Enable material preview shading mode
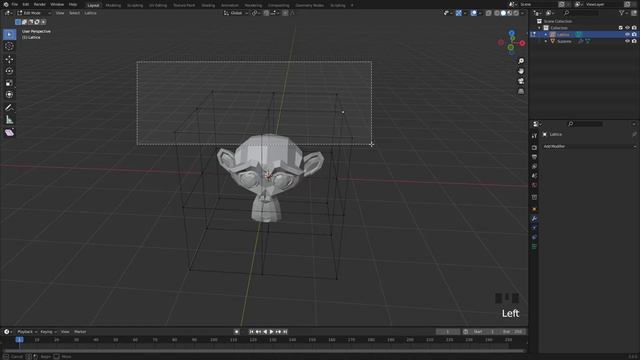The height and width of the screenshot is (360, 640). pos(510,13)
